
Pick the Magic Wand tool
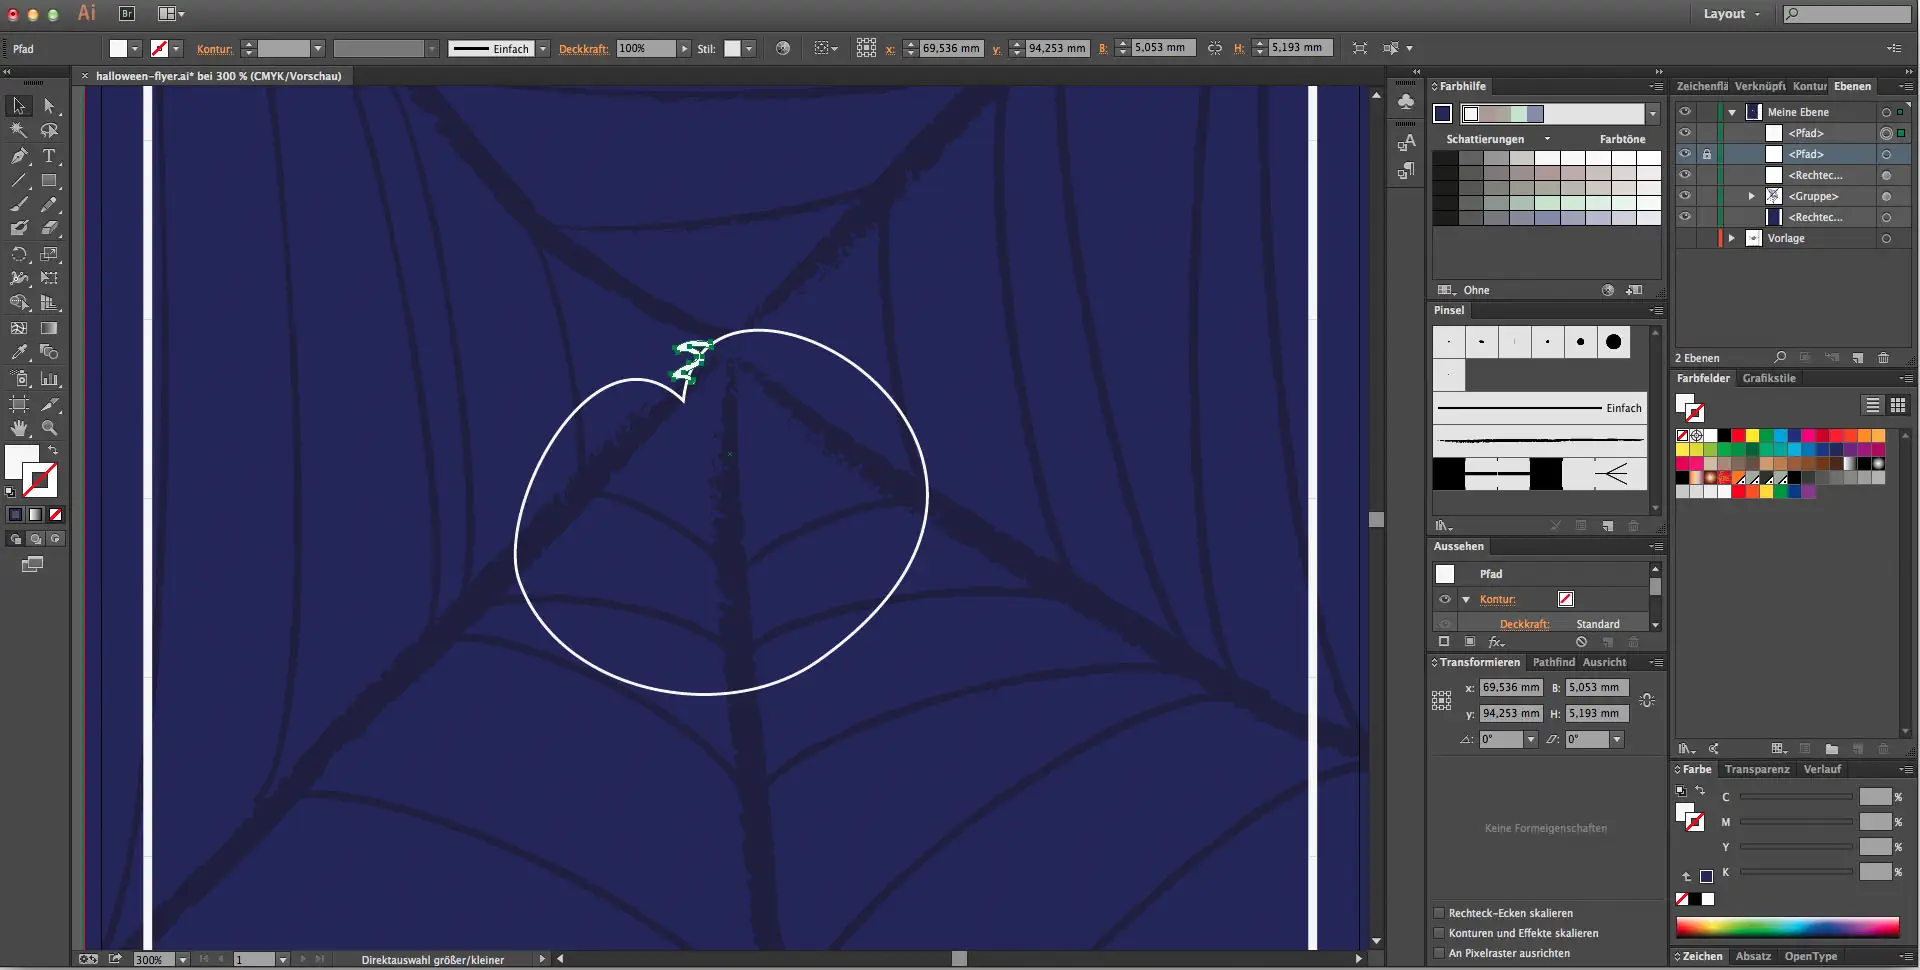(19, 131)
